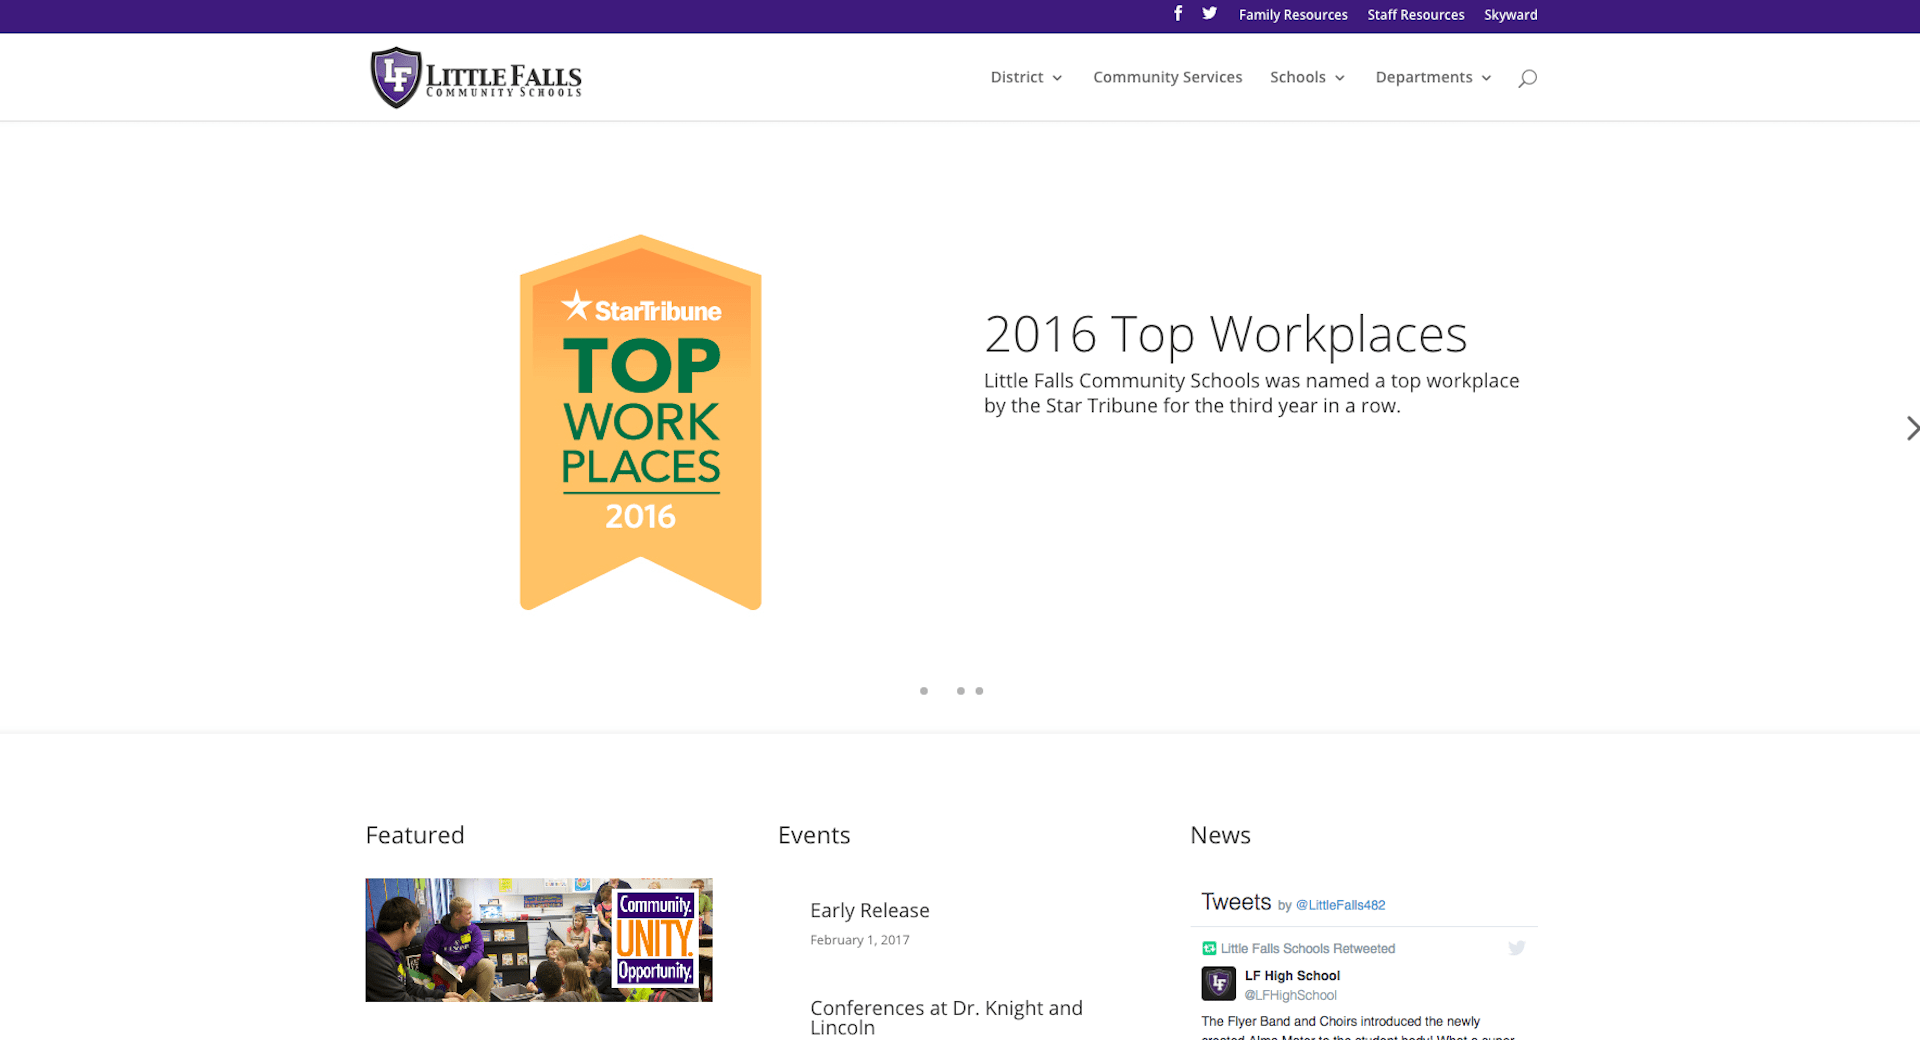Viewport: 1920px width, 1040px height.
Task: Click the slide description about Star Tribune
Action: tap(1251, 393)
